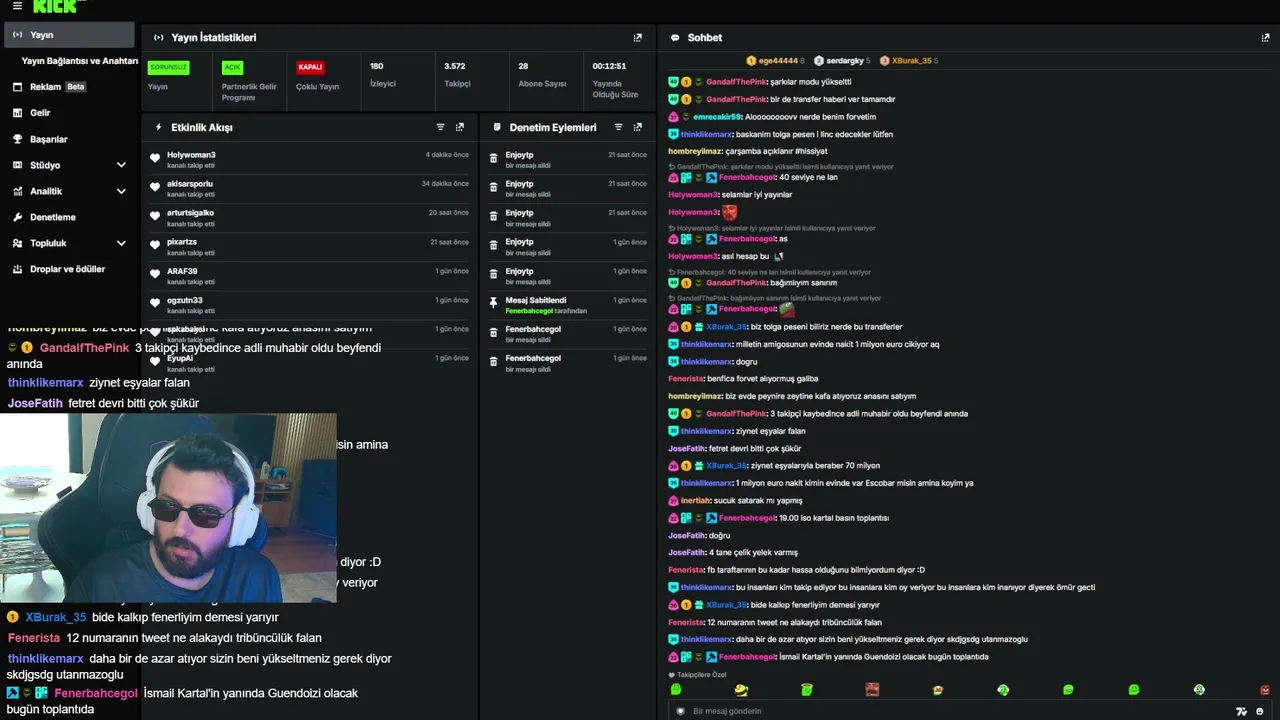Open filter options for Denetim Eylemleri

tap(618, 127)
